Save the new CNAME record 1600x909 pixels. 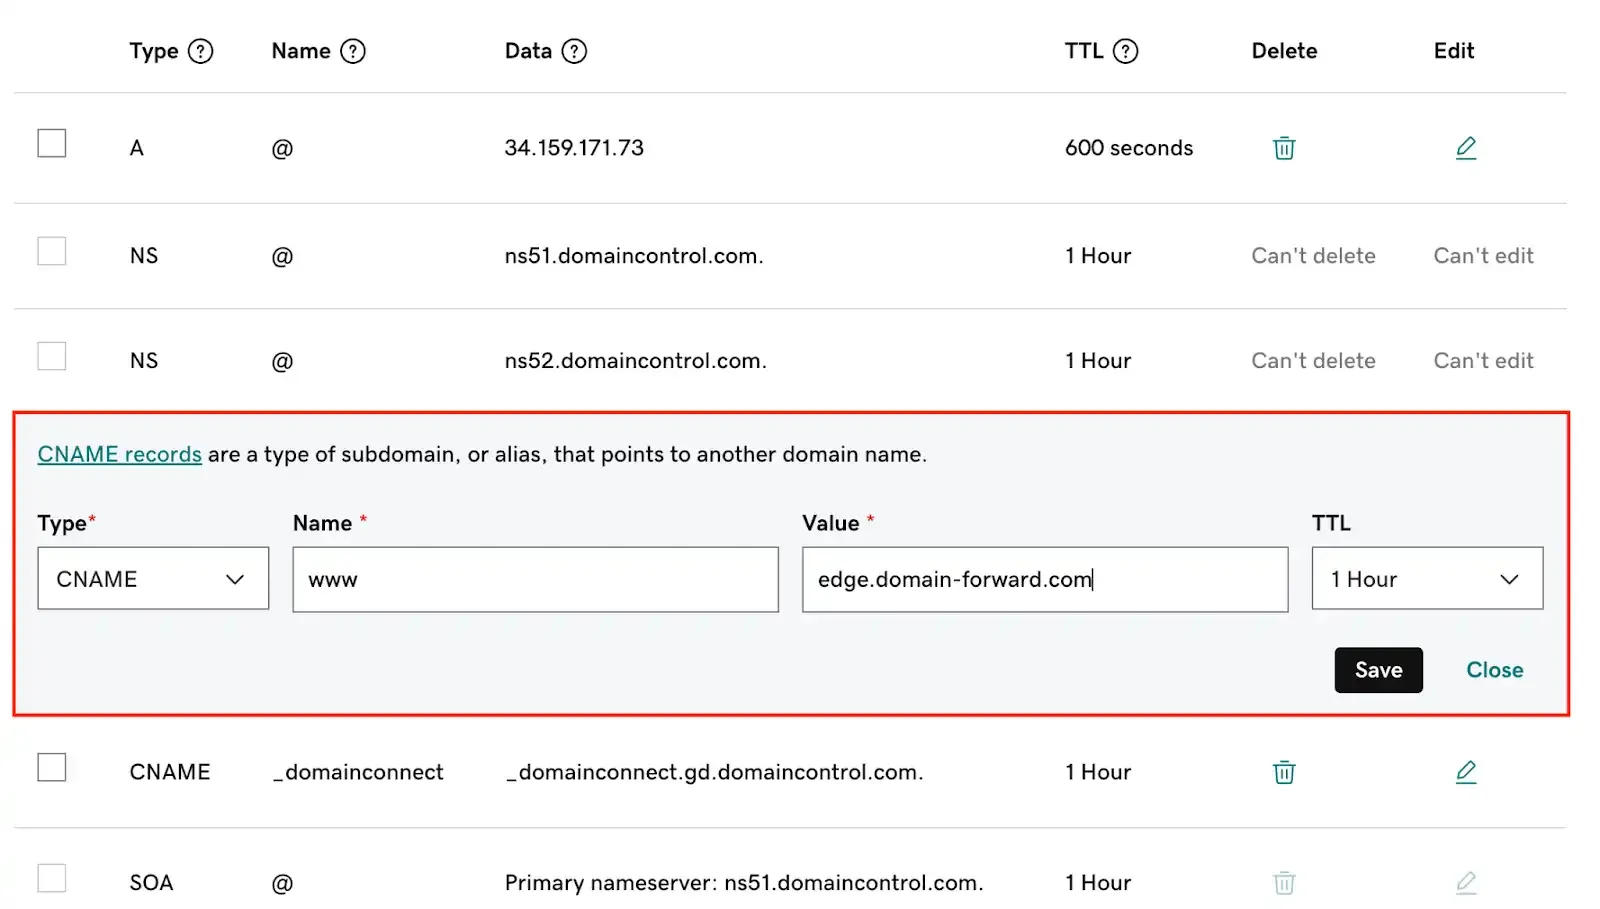(x=1378, y=670)
